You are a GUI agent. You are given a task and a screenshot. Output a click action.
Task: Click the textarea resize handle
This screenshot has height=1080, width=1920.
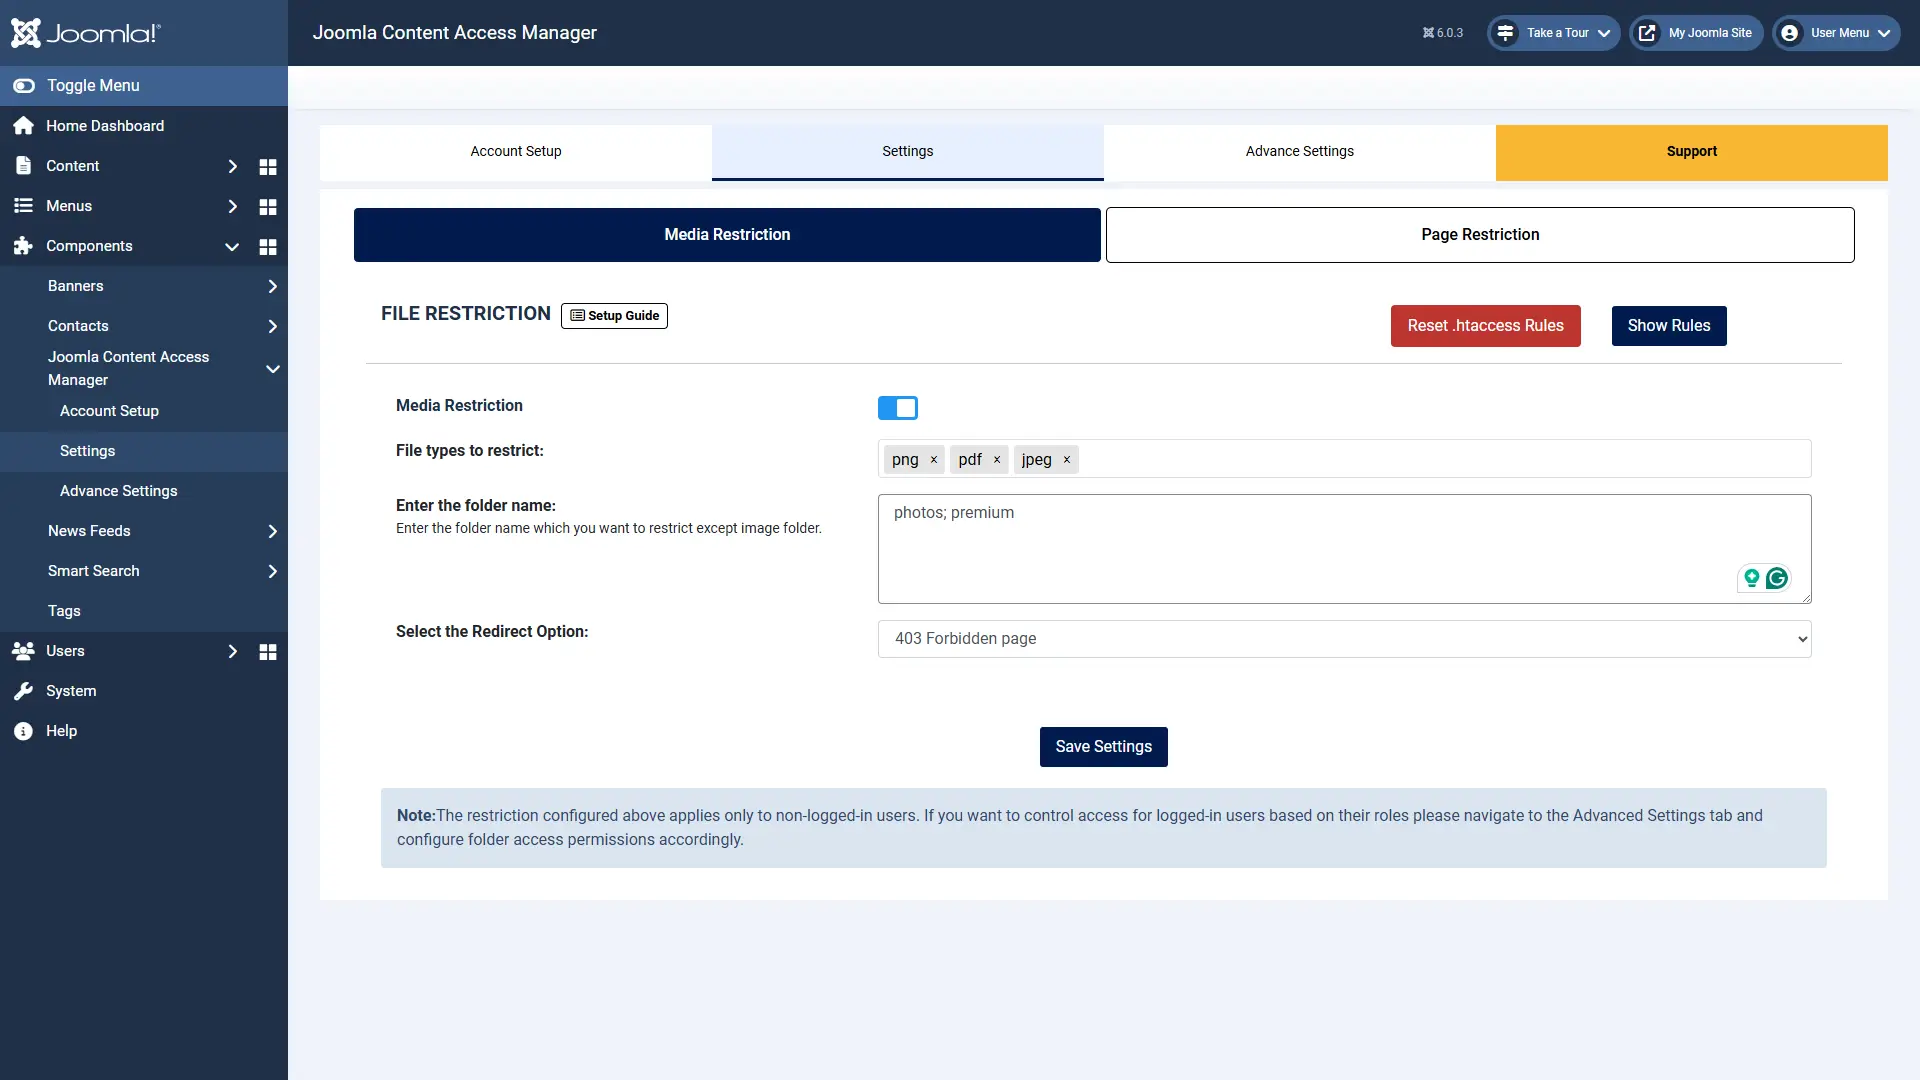[x=1806, y=598]
